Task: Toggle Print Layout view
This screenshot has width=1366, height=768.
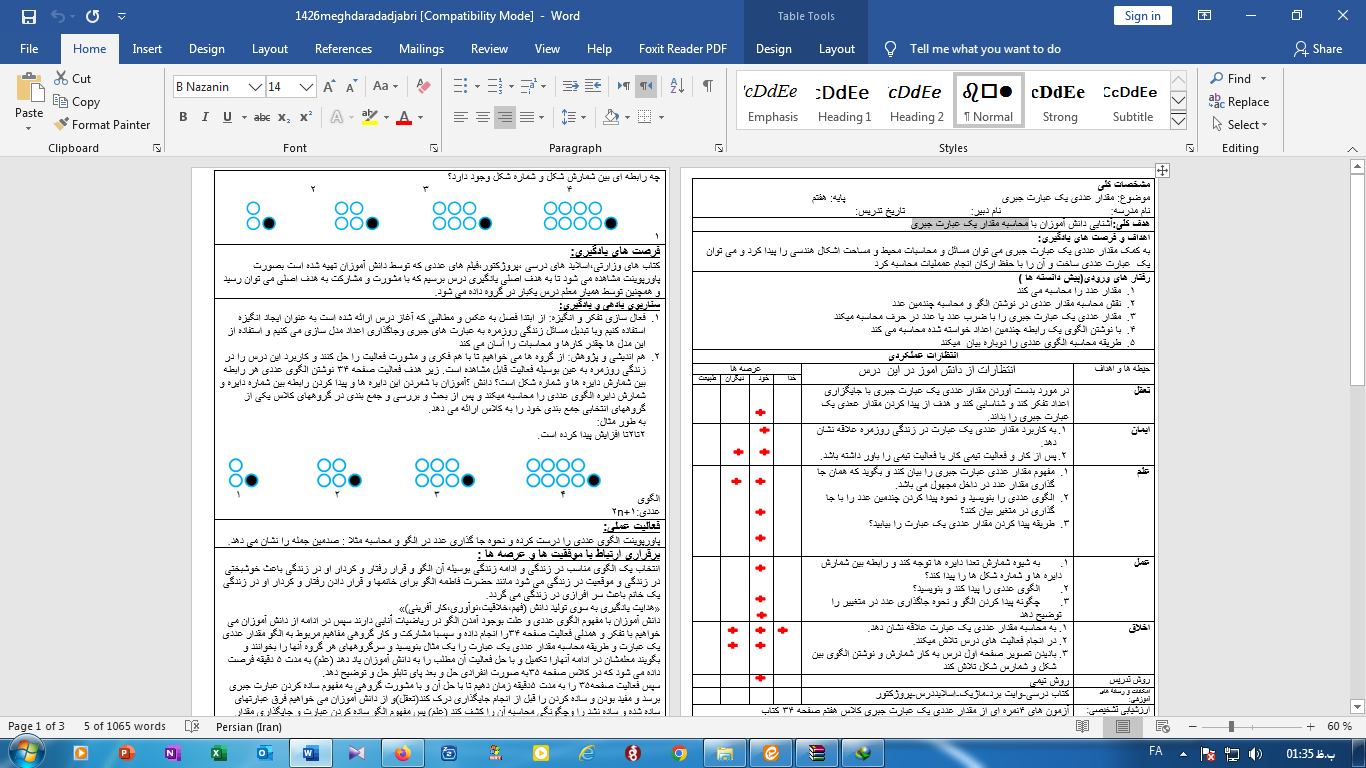Action: tap(1123, 727)
